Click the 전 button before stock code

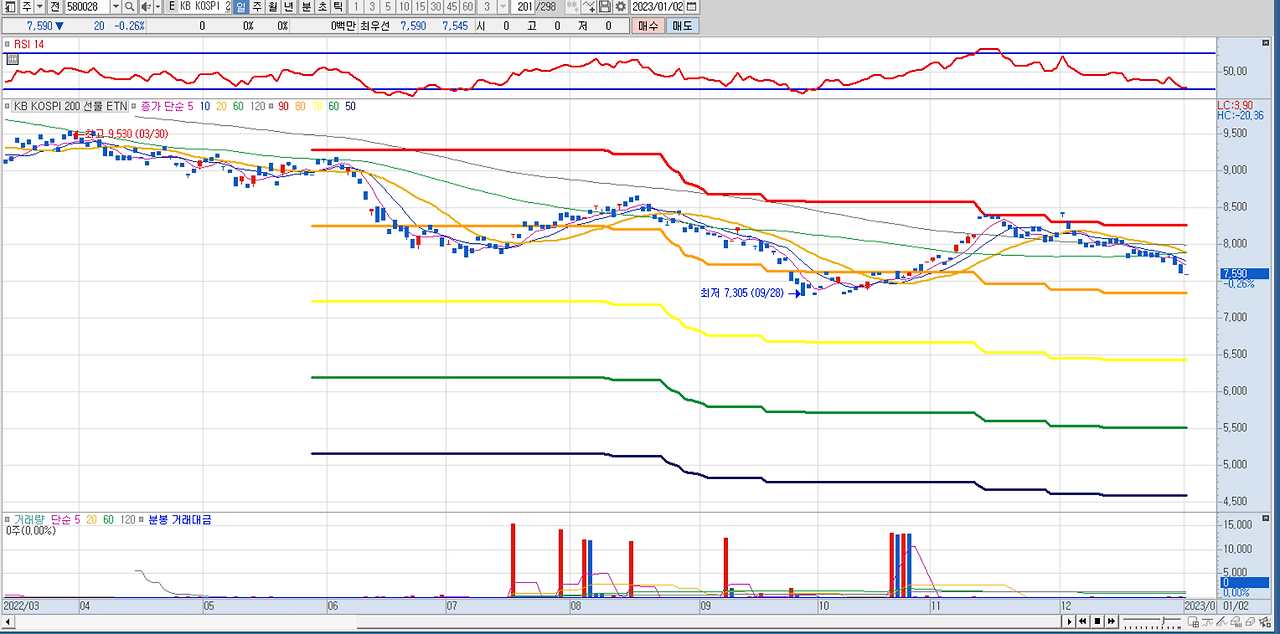point(55,6)
